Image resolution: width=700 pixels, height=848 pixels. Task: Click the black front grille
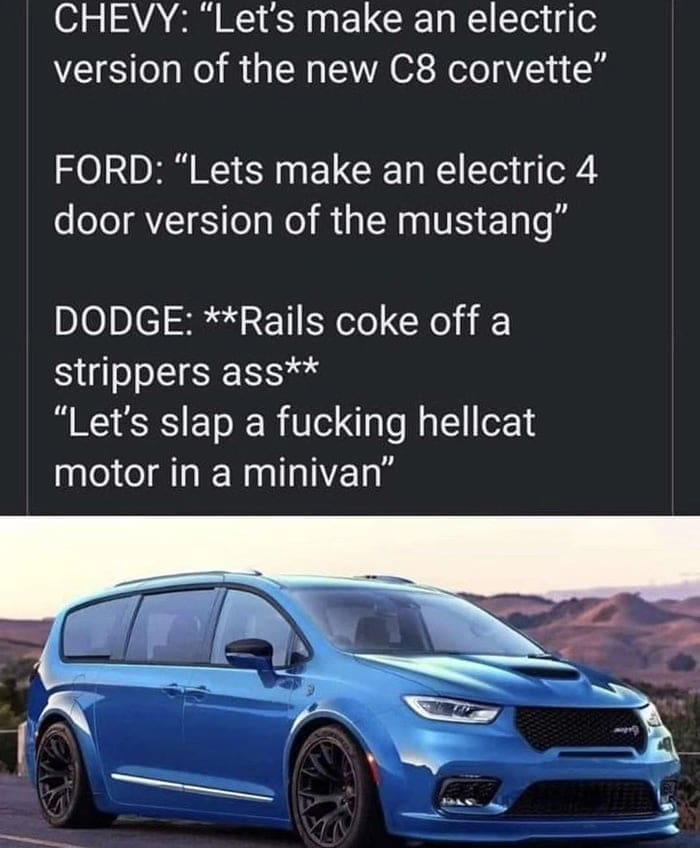click(x=579, y=726)
